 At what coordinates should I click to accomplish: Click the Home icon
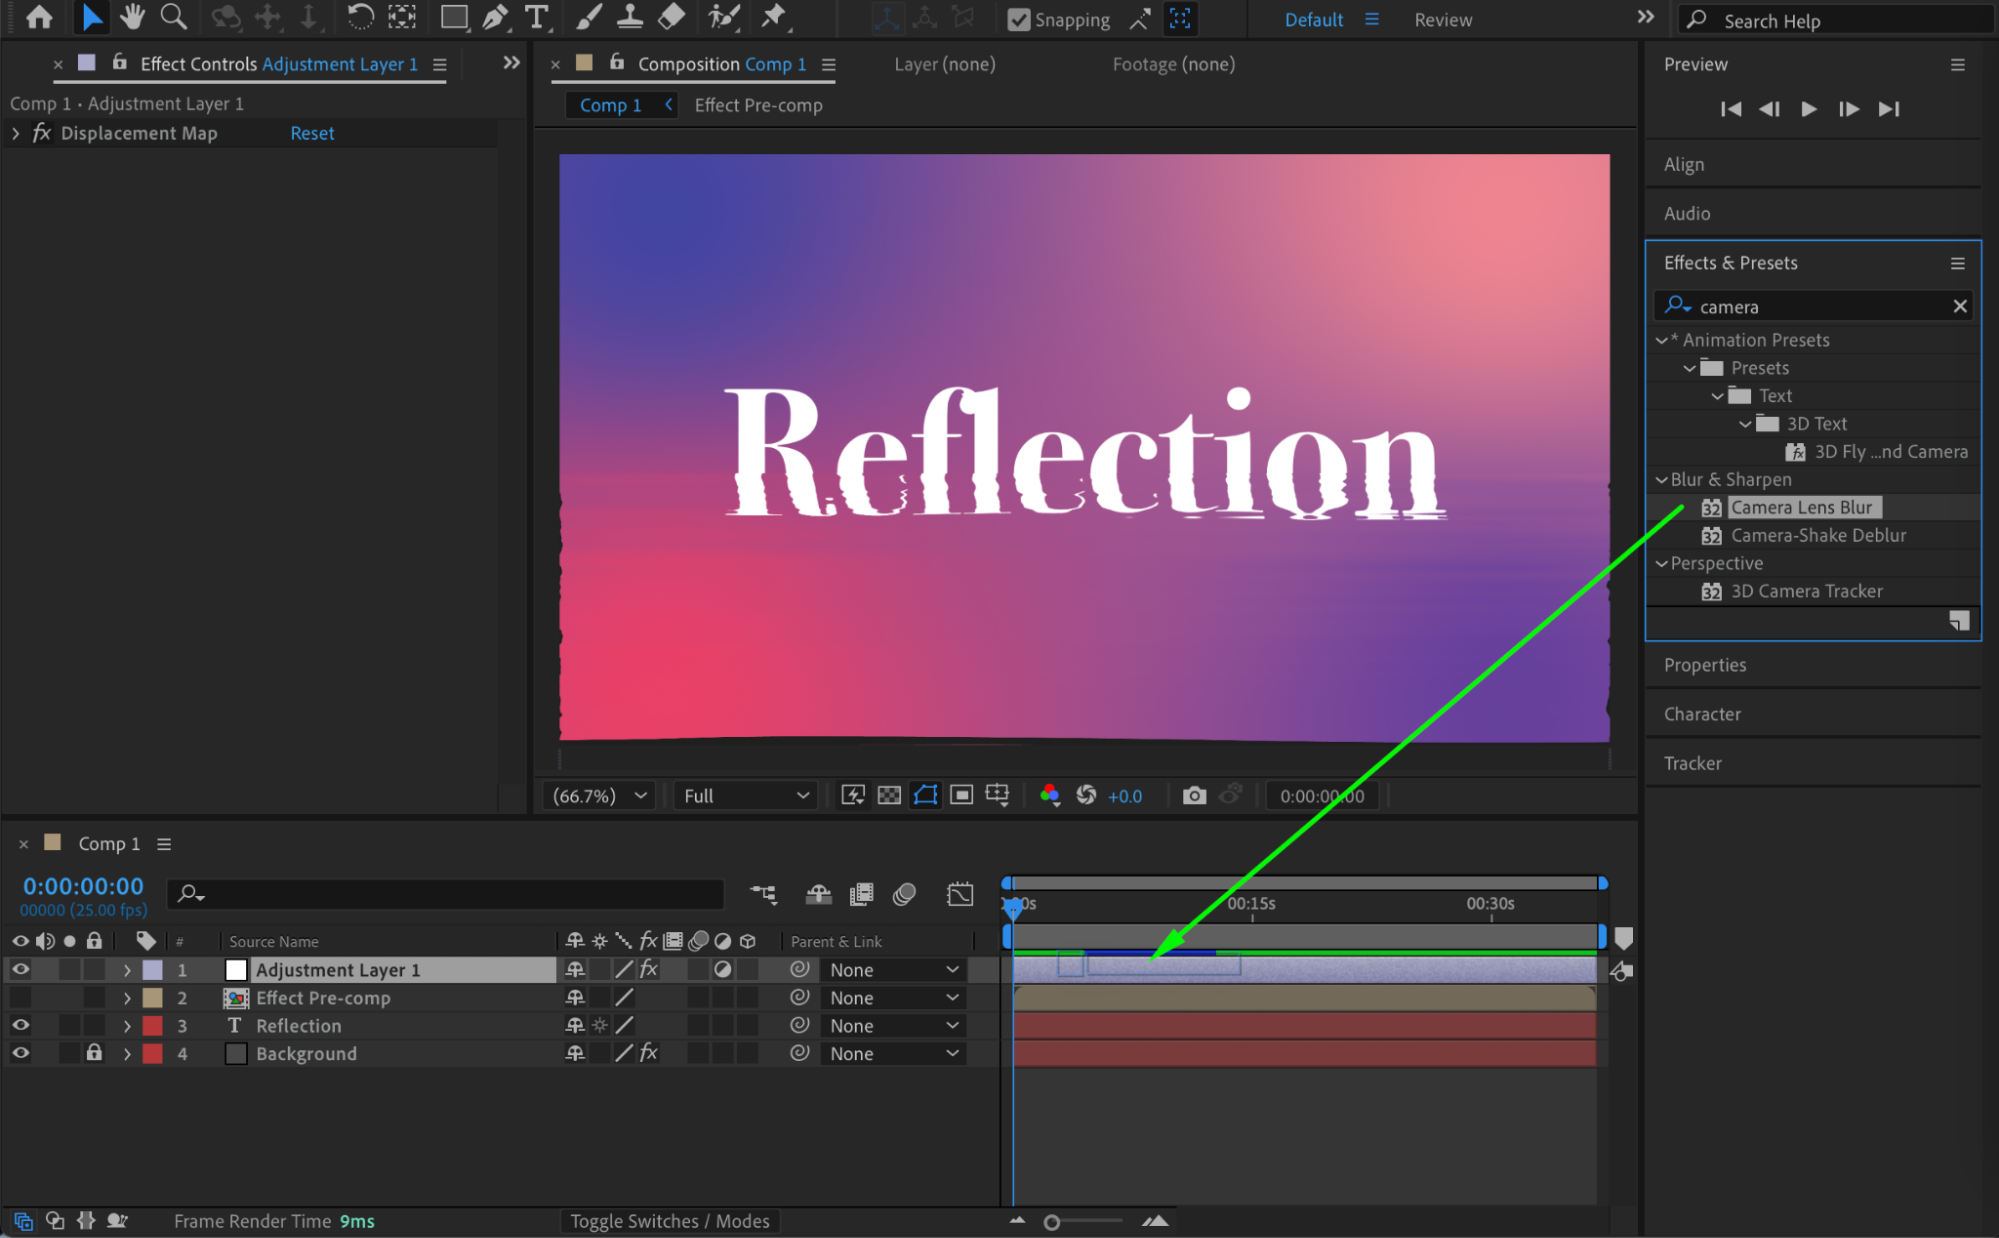tap(40, 17)
